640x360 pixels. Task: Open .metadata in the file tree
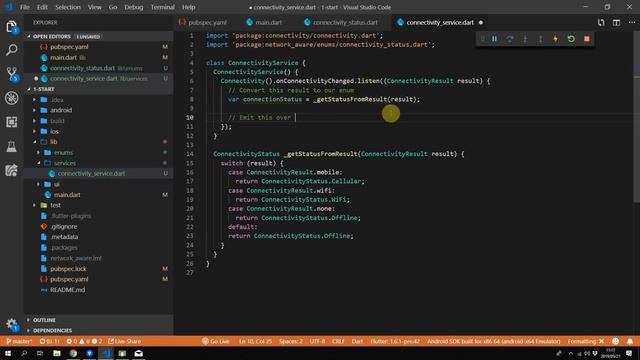(64, 237)
